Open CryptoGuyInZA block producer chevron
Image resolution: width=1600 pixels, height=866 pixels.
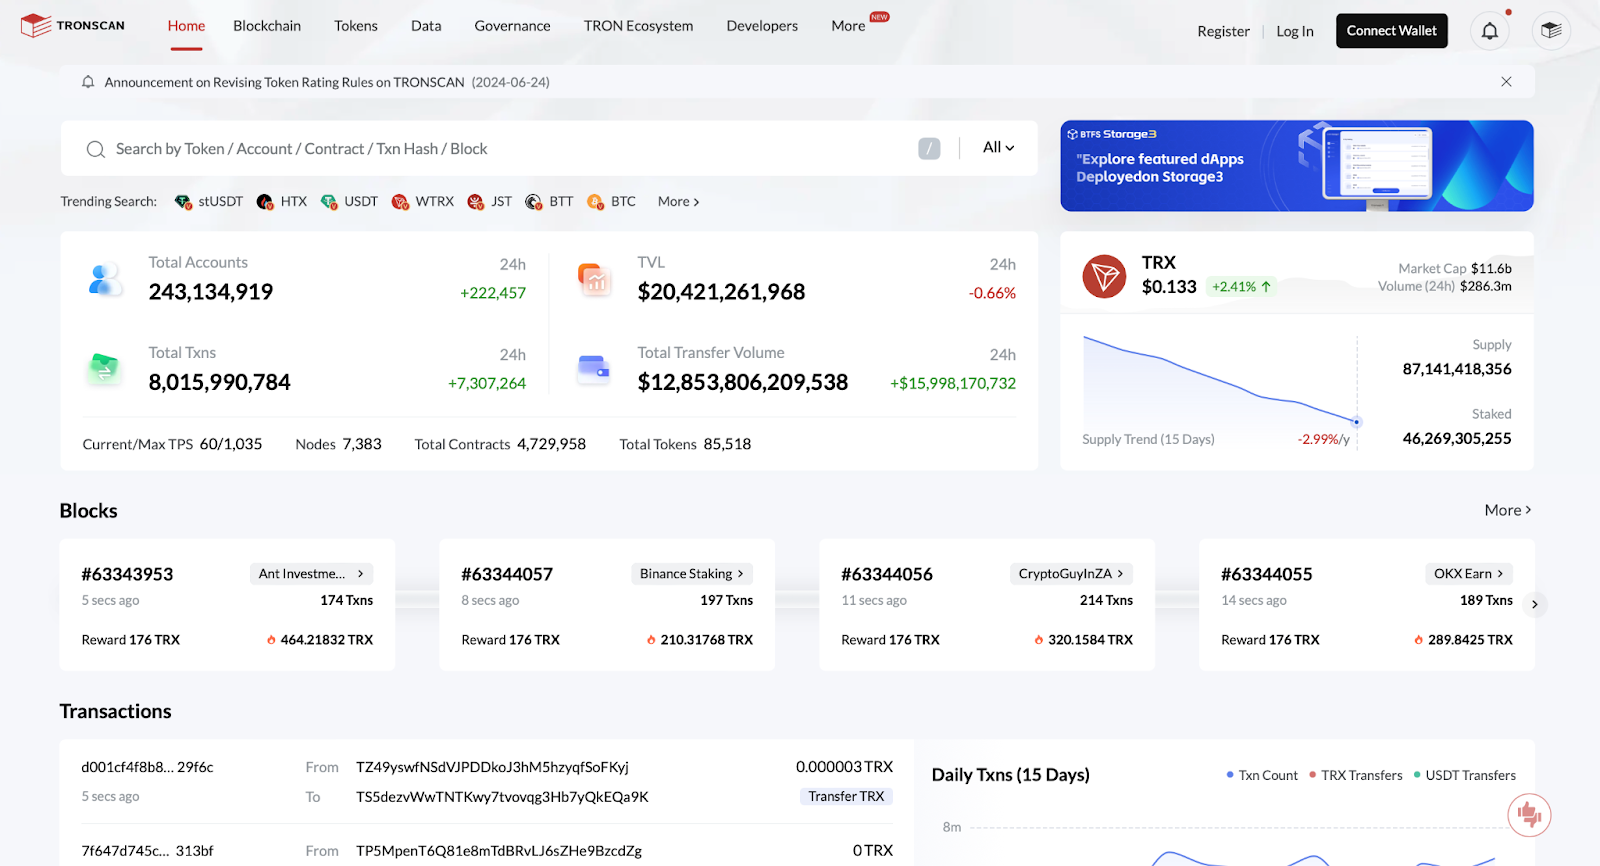(x=1120, y=574)
